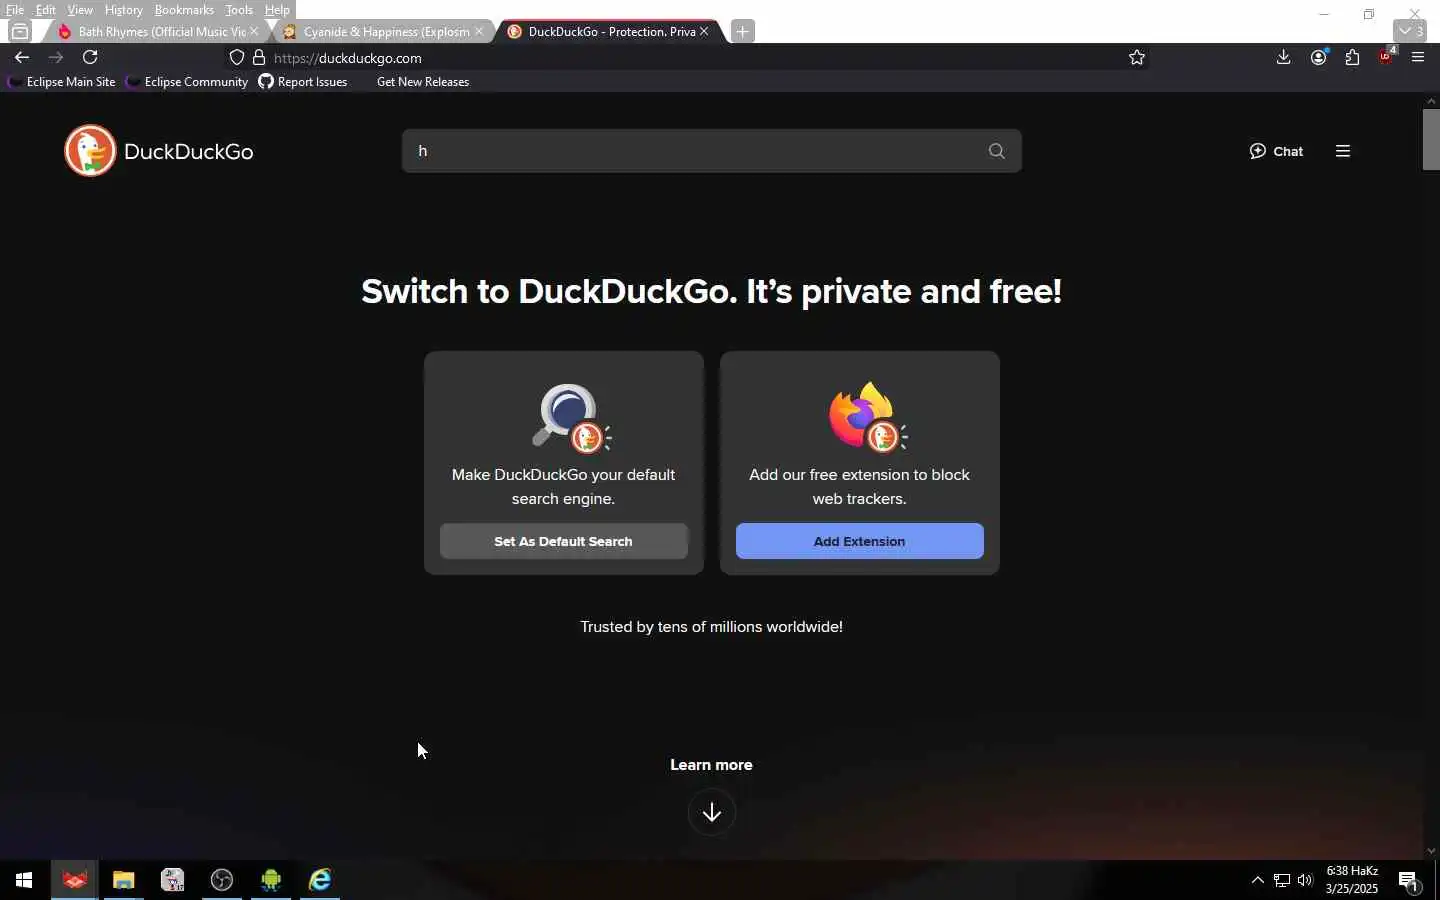Go back to the previous page
This screenshot has height=900, width=1440.
point(22,57)
